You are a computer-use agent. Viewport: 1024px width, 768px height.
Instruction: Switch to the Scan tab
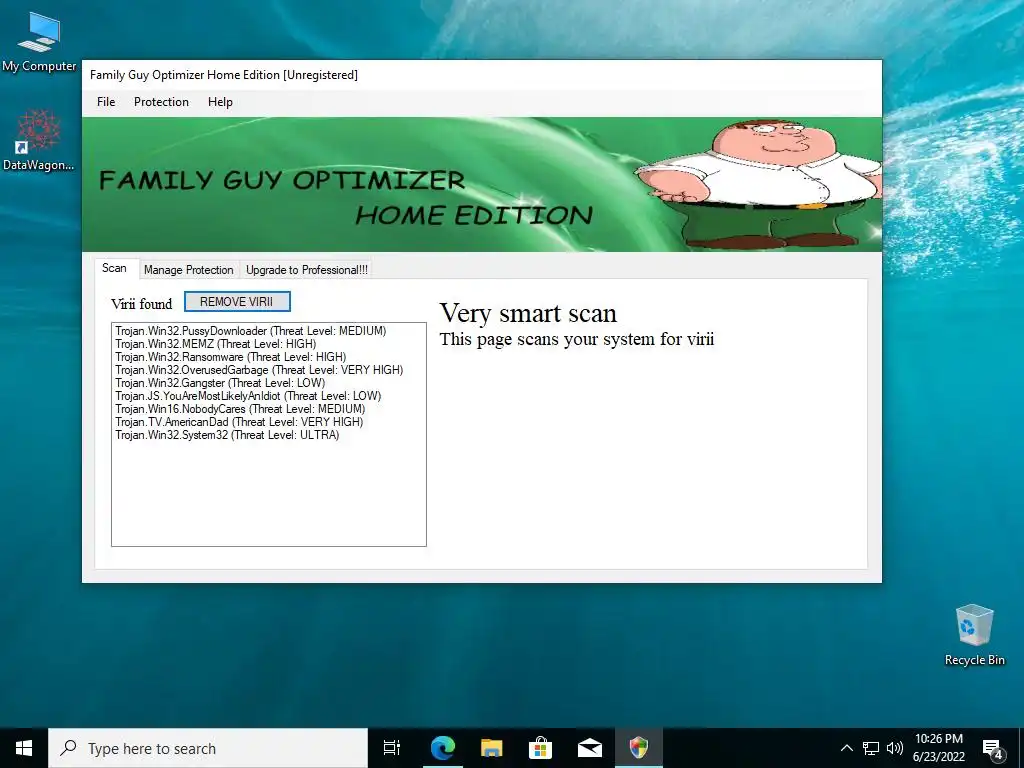pyautogui.click(x=114, y=268)
